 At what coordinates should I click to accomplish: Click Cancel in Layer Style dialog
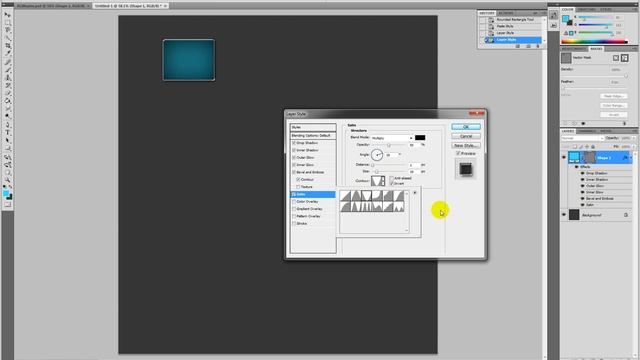[x=466, y=136]
